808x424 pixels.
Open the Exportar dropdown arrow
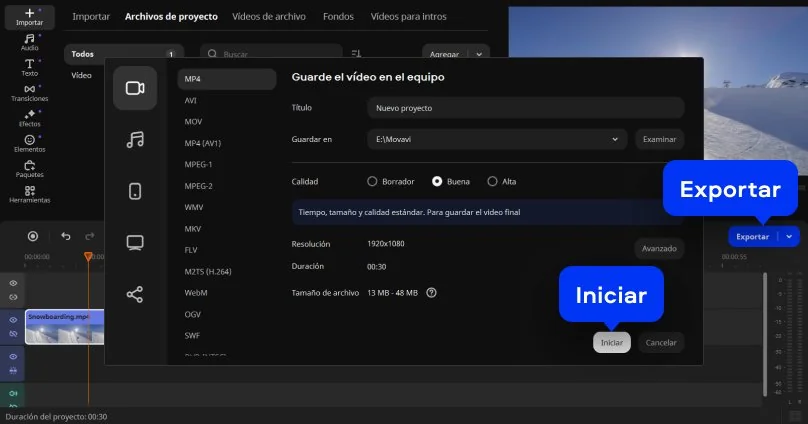[x=790, y=237]
